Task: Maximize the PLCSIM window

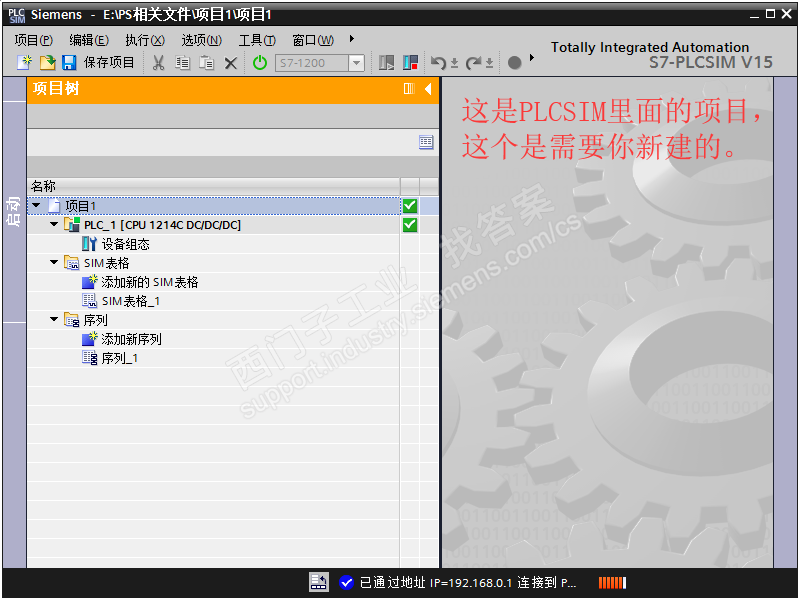Action: click(770, 14)
